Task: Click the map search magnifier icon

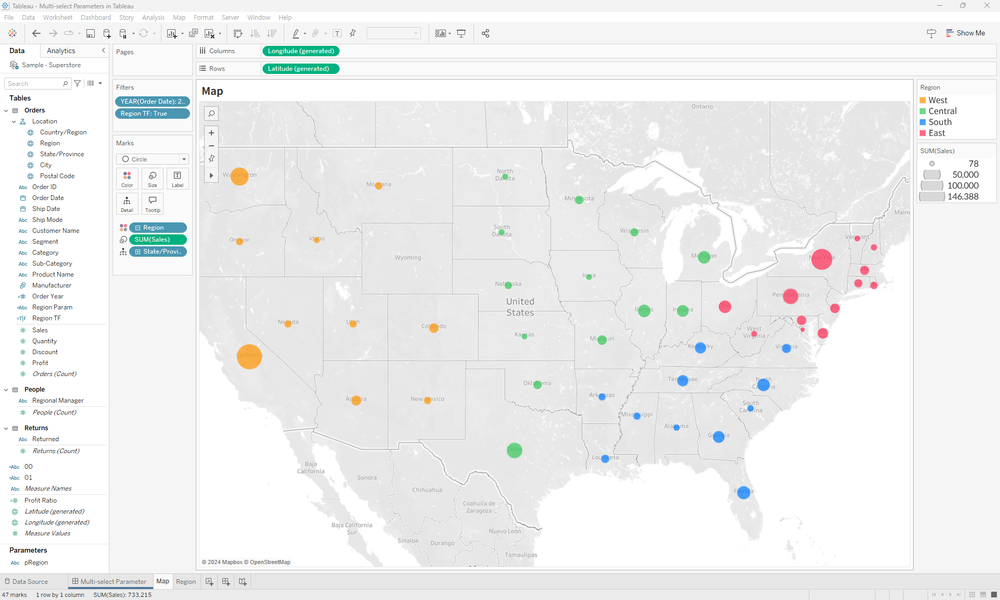Action: (x=211, y=114)
